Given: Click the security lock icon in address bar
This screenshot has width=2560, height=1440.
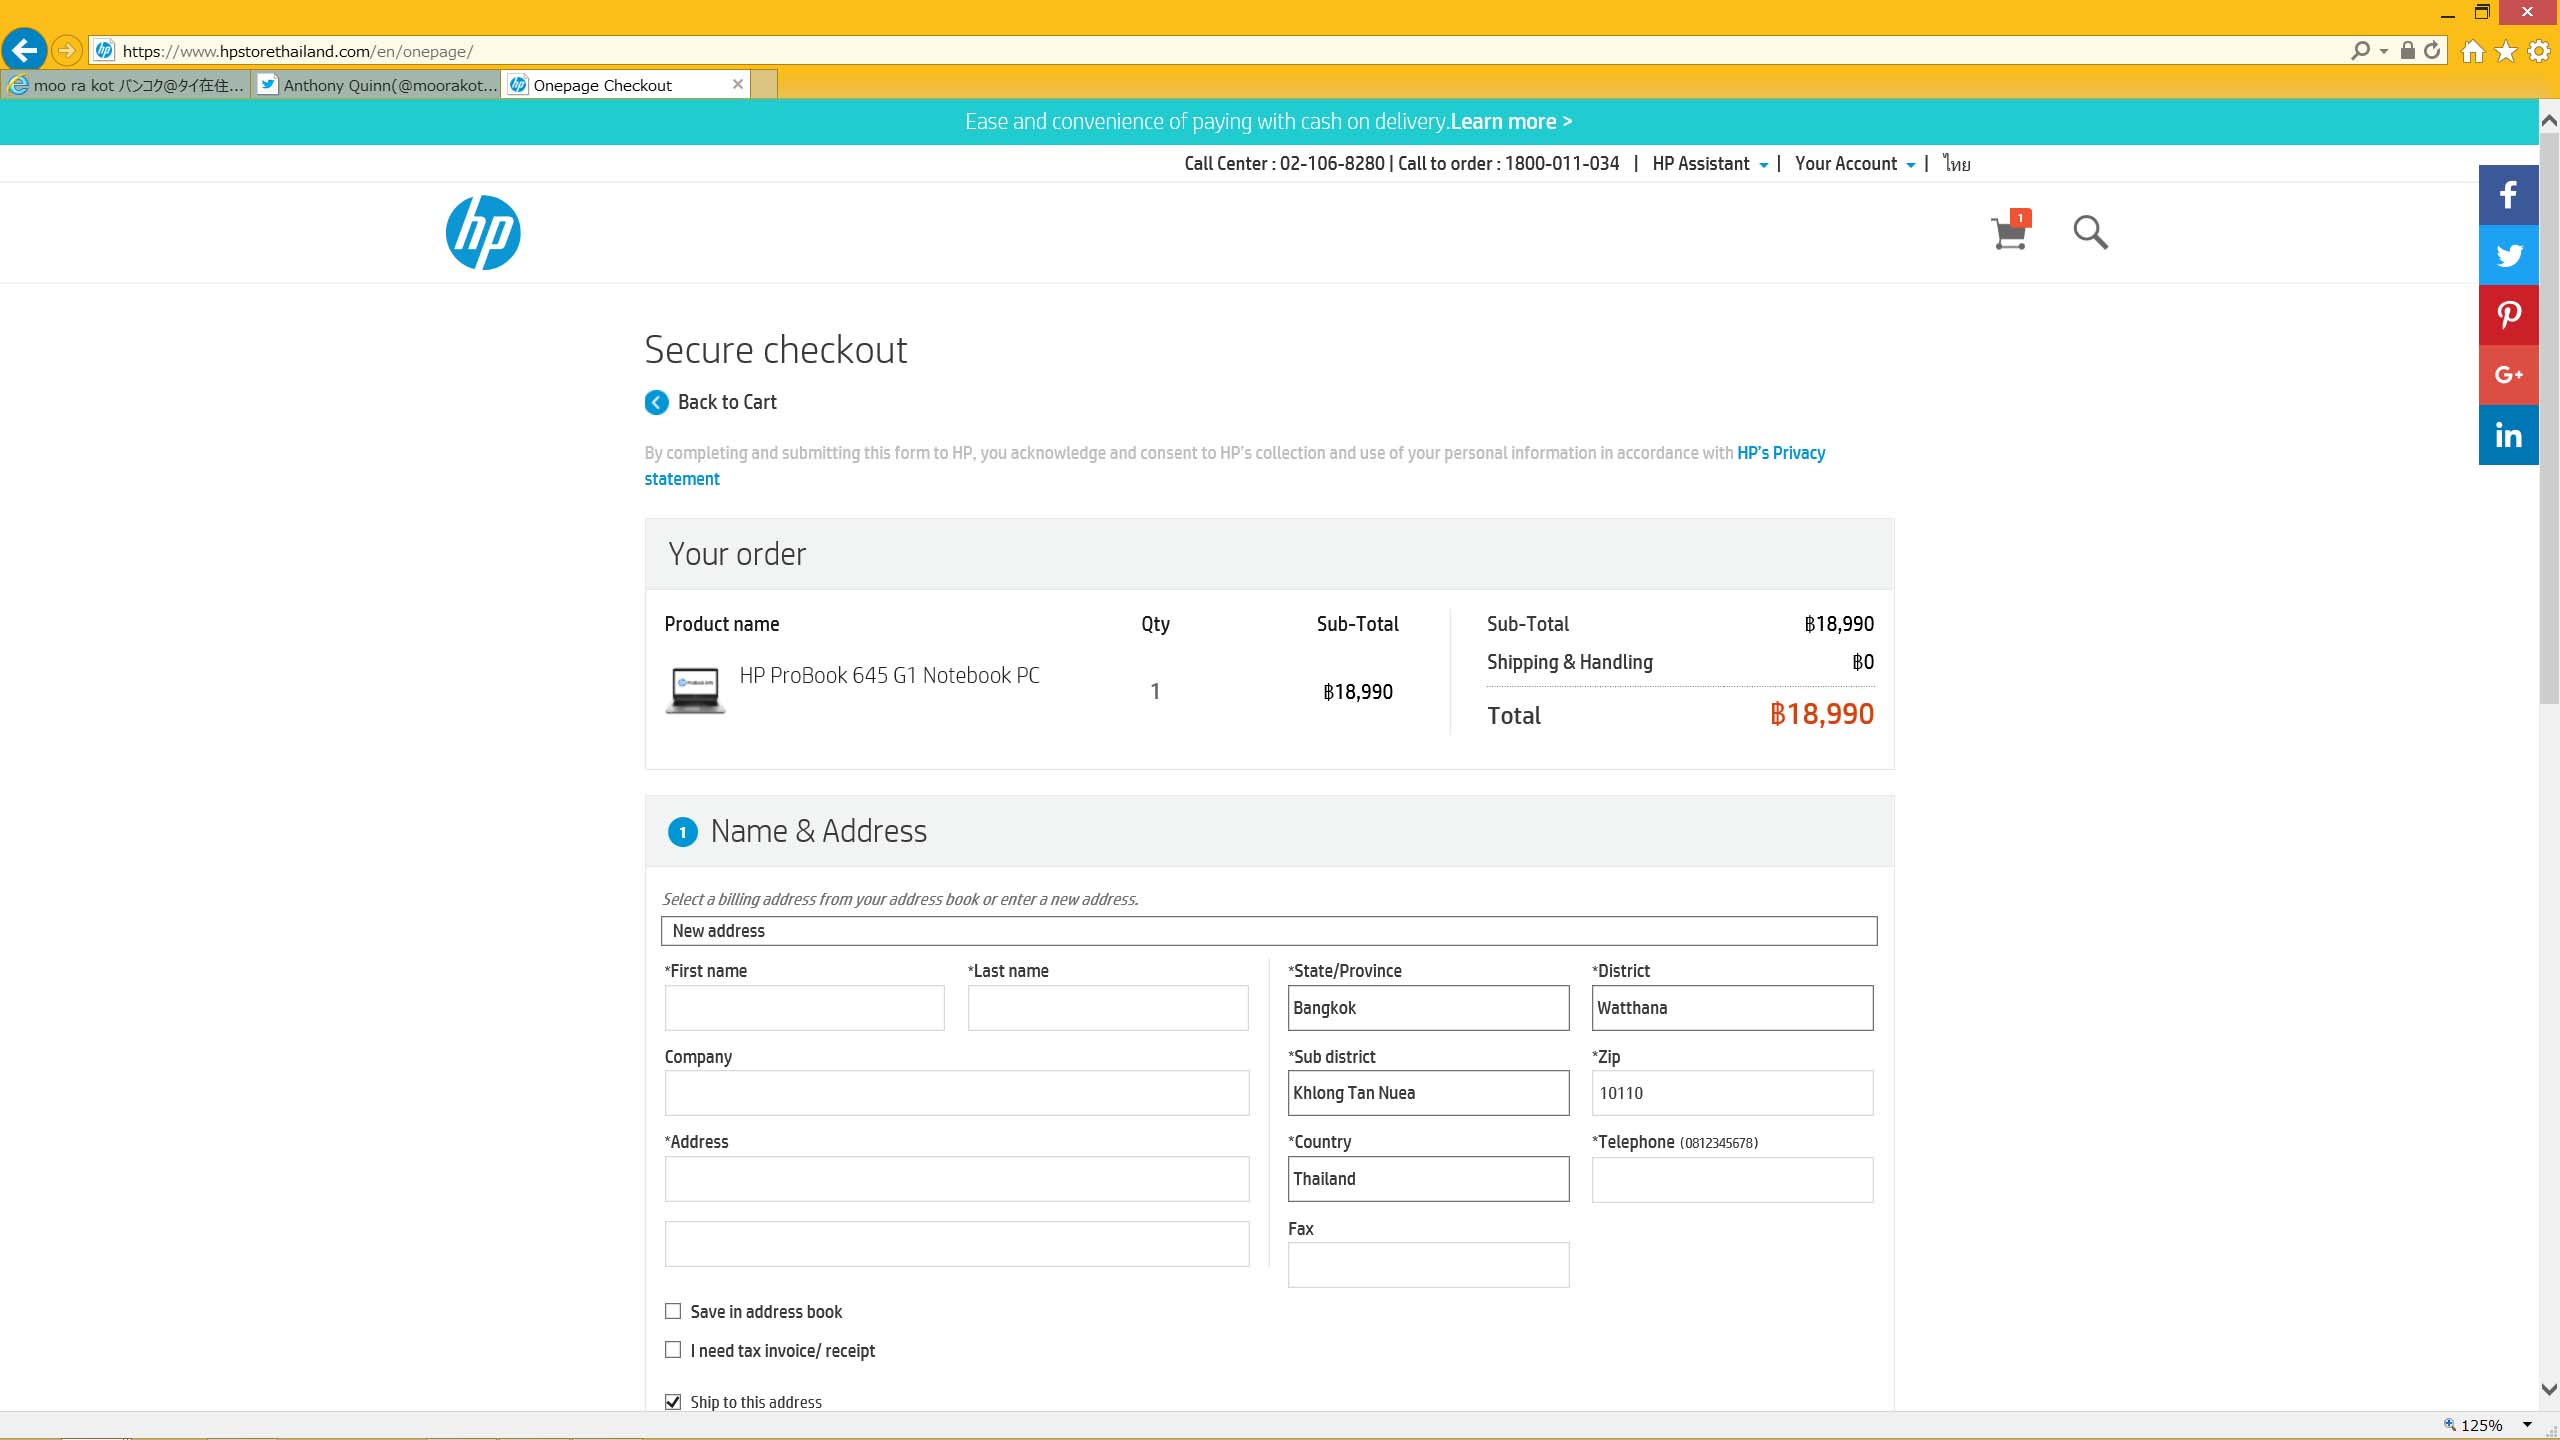Looking at the screenshot, I should click(2408, 50).
